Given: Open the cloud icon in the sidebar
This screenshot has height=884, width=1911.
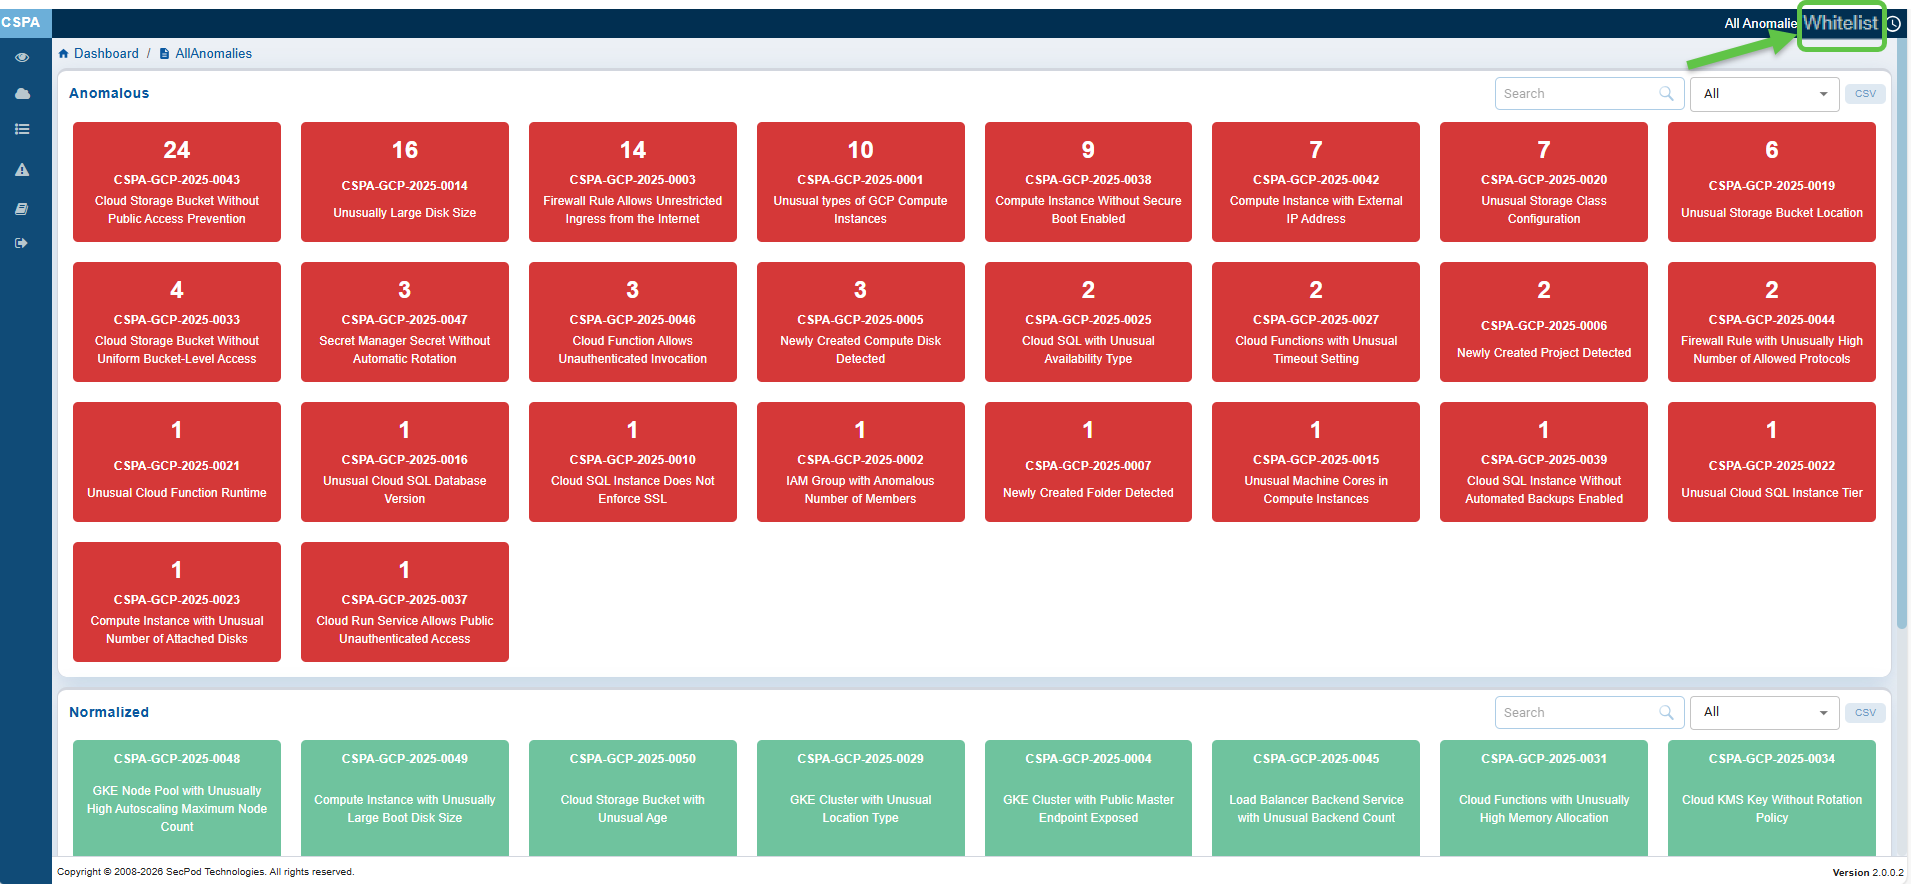Looking at the screenshot, I should (22, 94).
